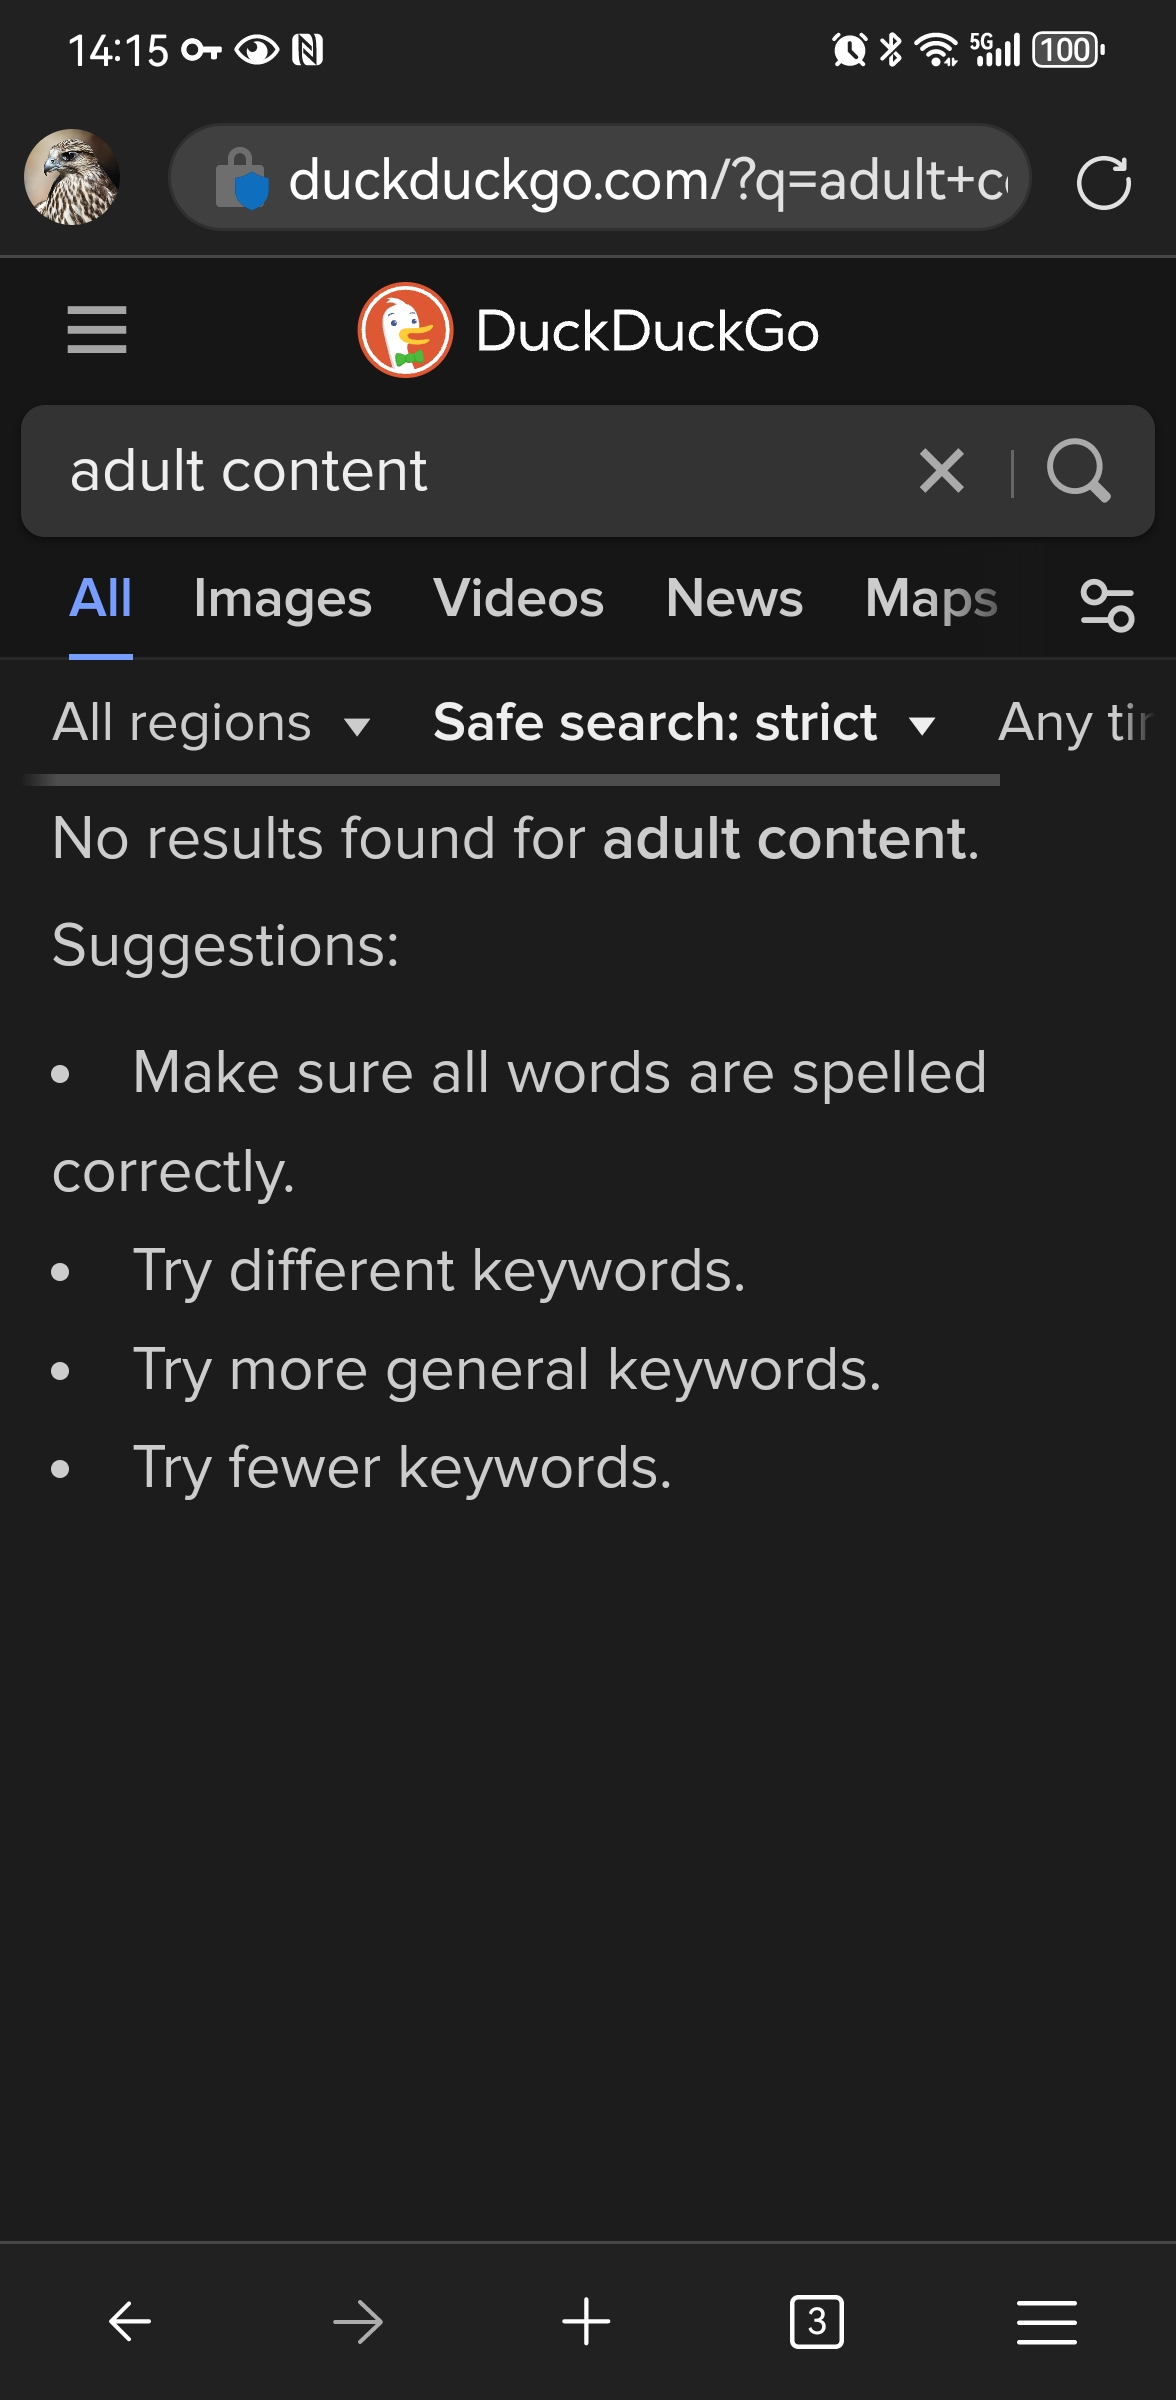
Task: Open a new tab with the plus icon
Action: [x=586, y=2322]
